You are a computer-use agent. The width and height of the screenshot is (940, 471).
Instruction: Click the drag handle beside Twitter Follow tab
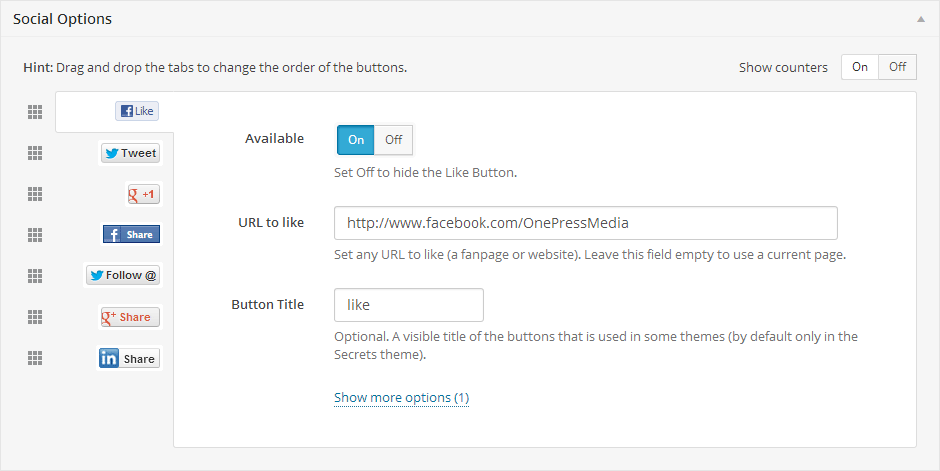35,276
